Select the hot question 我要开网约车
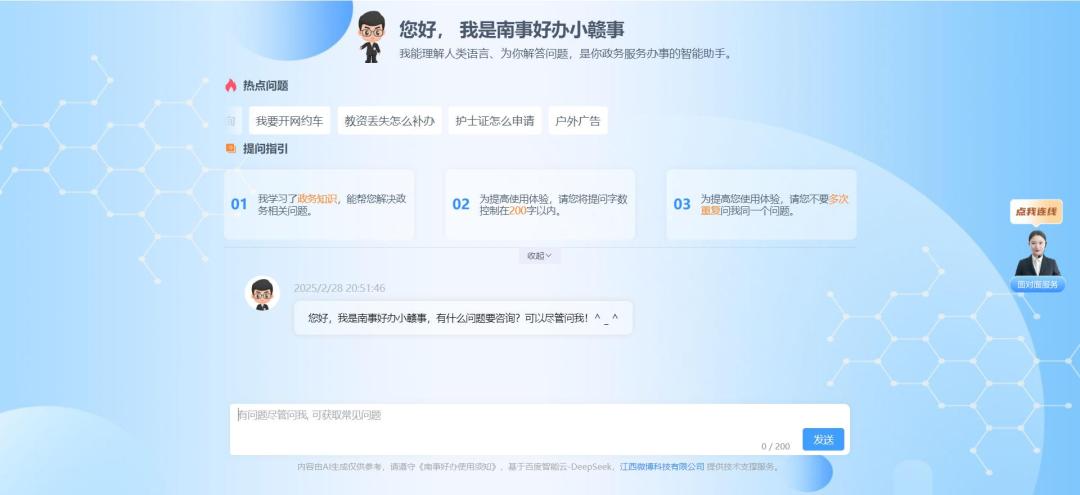The height and width of the screenshot is (495, 1080). 289,120
